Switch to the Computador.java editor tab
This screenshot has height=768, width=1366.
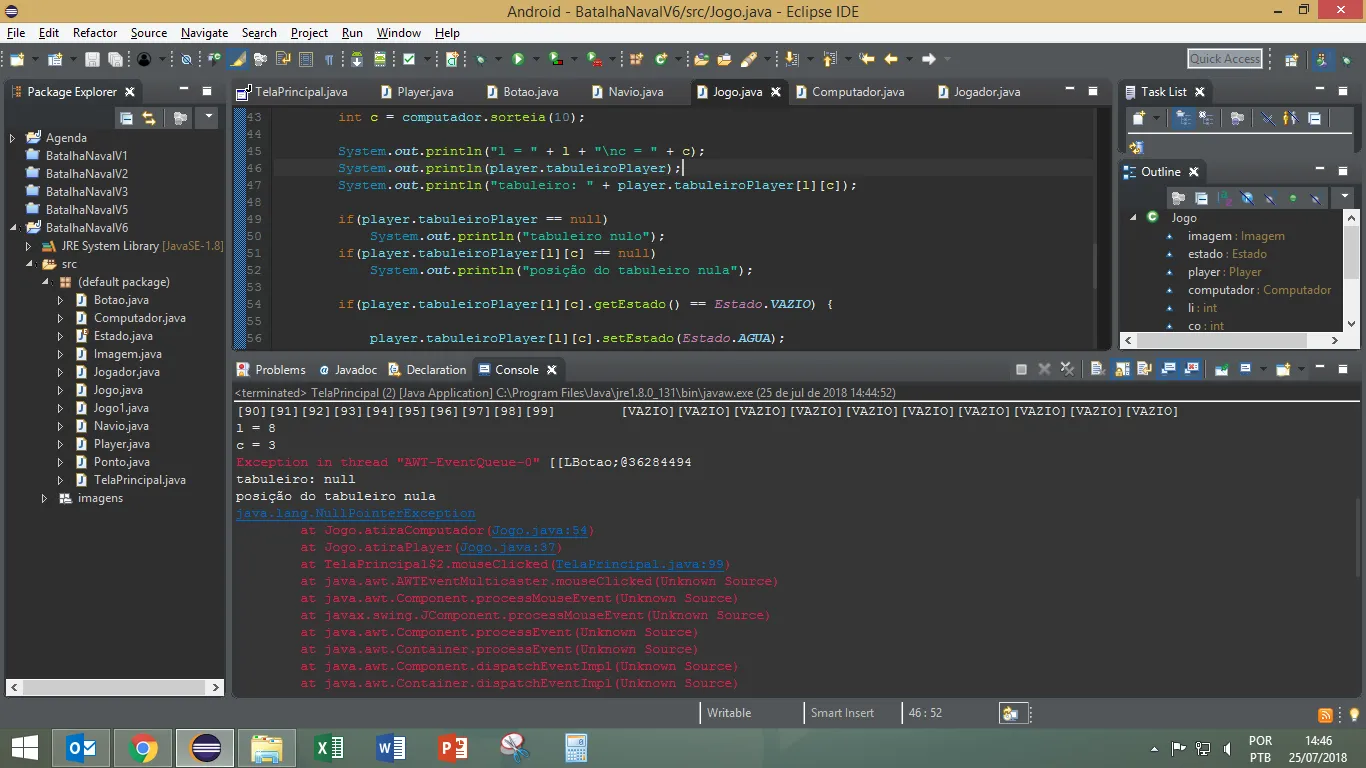(x=857, y=92)
